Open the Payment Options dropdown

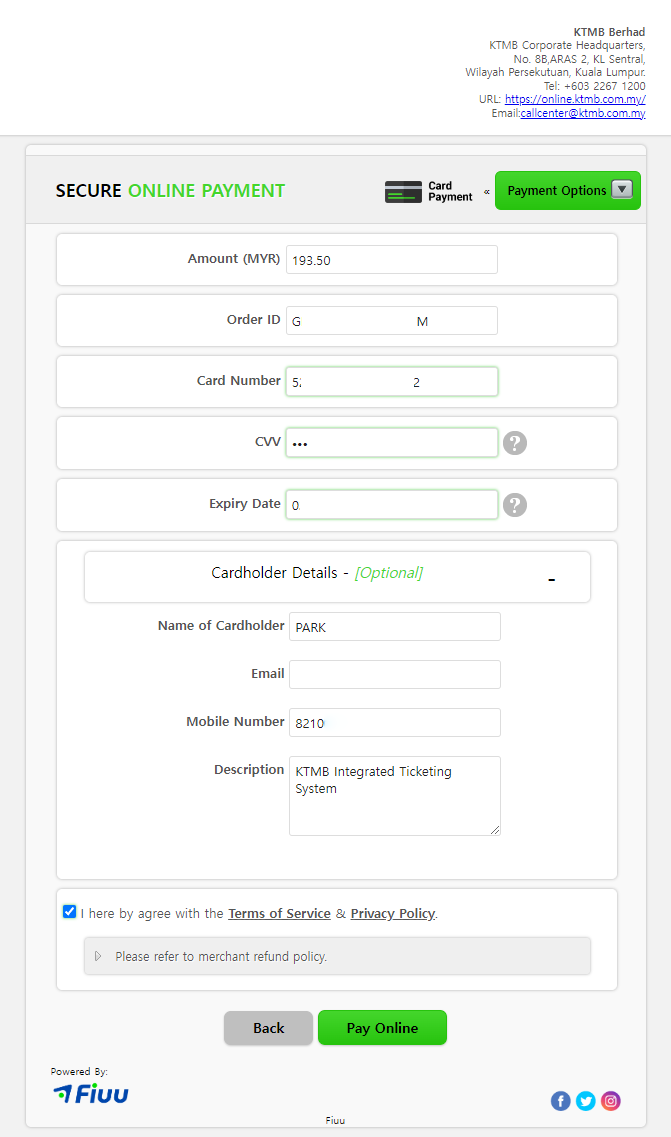click(568, 191)
